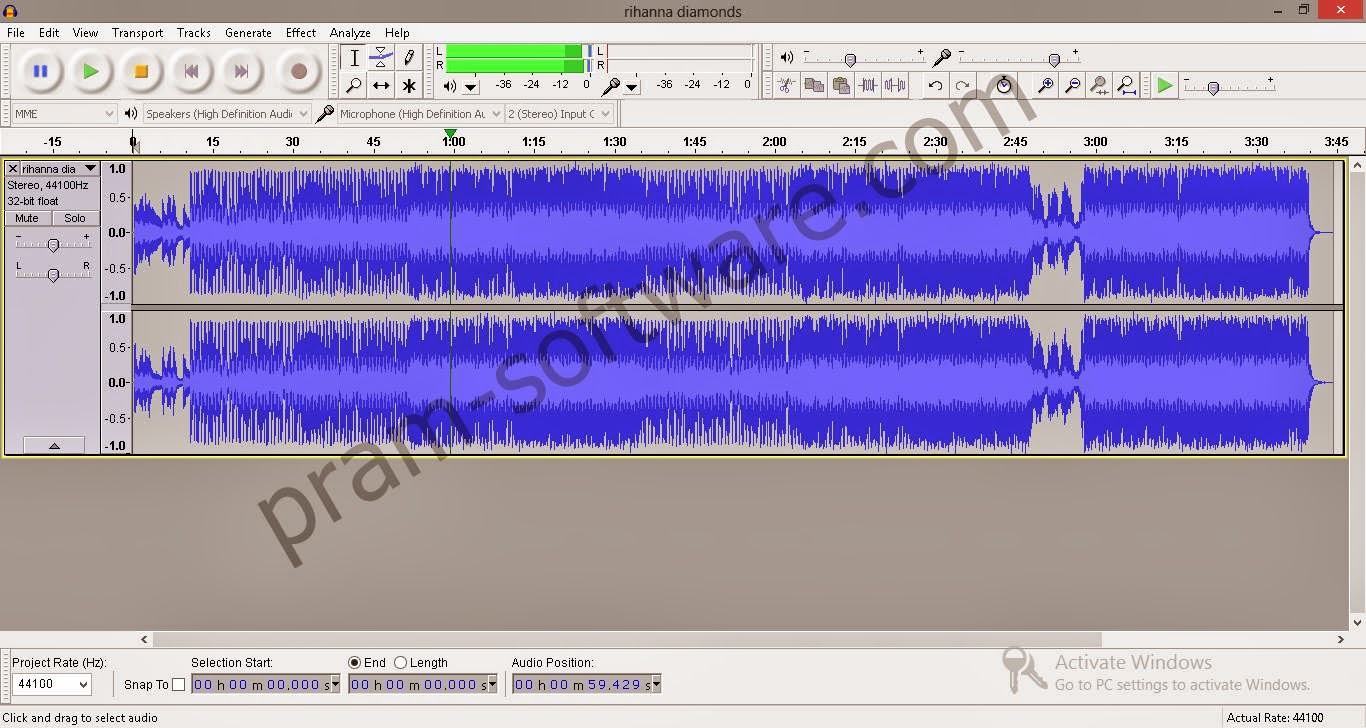The image size is (1366, 728).
Task: Select the Zoom tool magnifier
Action: click(353, 86)
